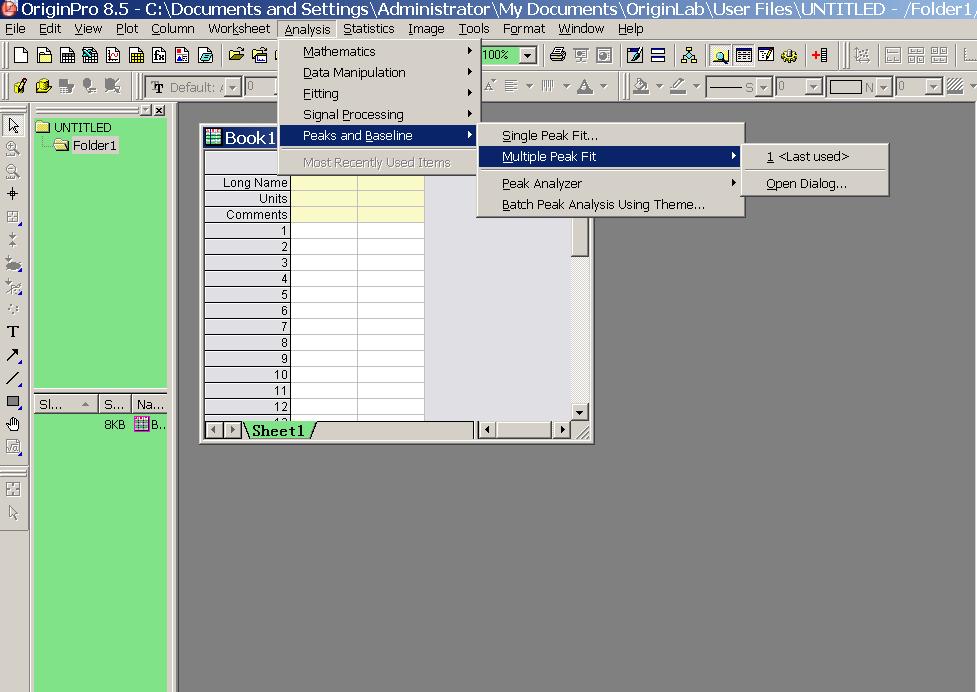Select the Zoom Out tool
The height and width of the screenshot is (692, 977).
pyautogui.click(x=13, y=171)
